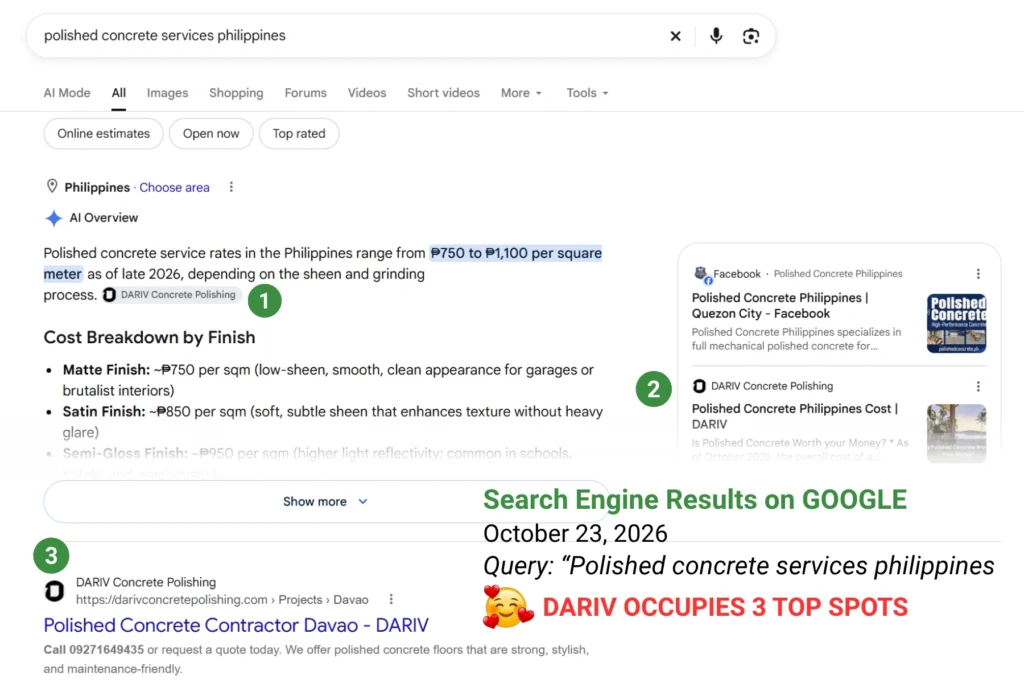Click the Matte Finish bullet text
1024x683 pixels.
(x=328, y=380)
